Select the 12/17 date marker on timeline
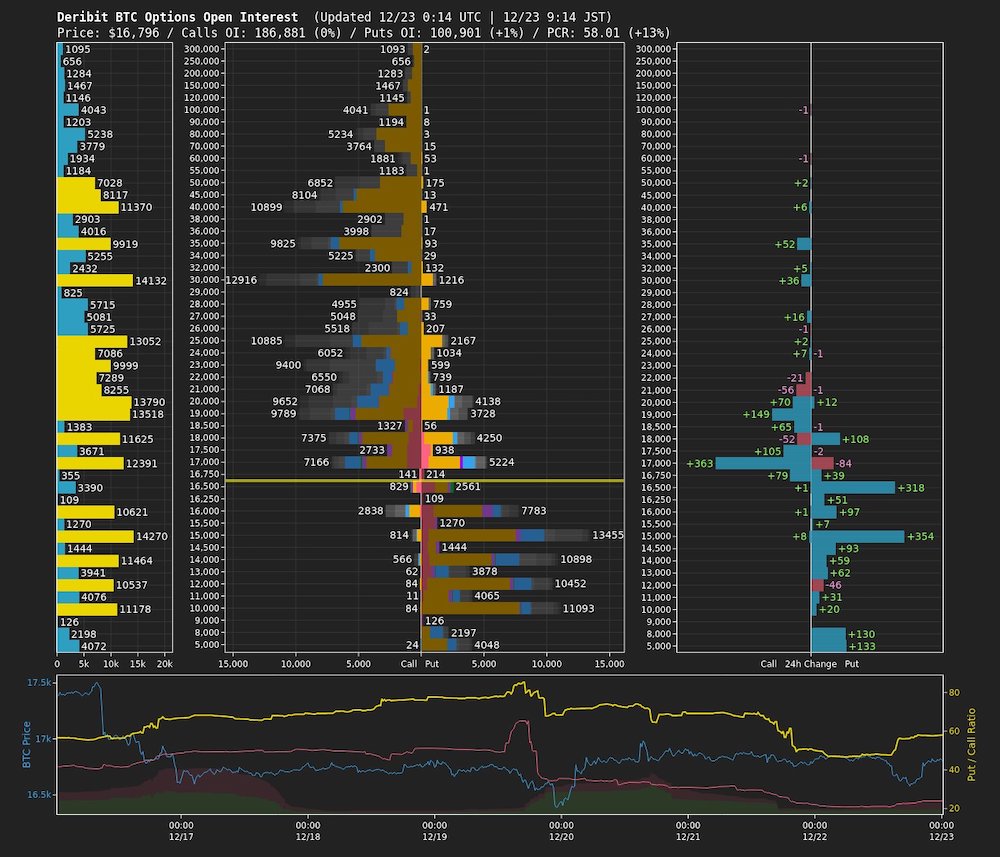 [x=182, y=829]
